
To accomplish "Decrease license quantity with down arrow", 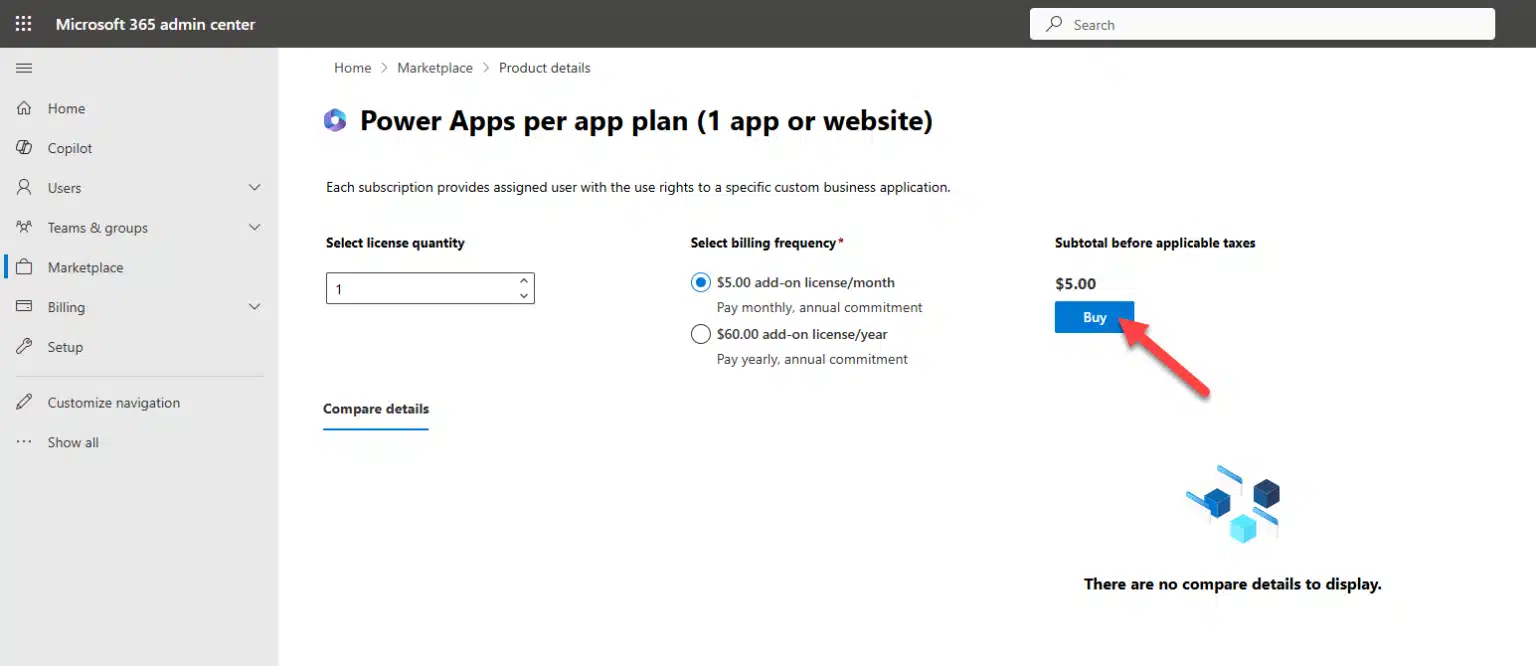I will 524,296.
